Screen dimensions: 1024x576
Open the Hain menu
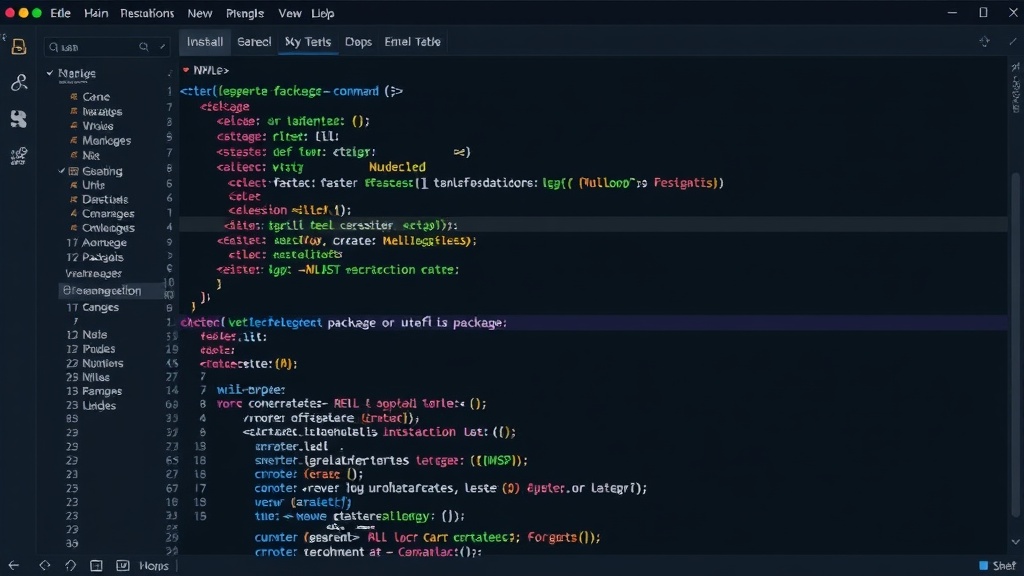(x=96, y=13)
